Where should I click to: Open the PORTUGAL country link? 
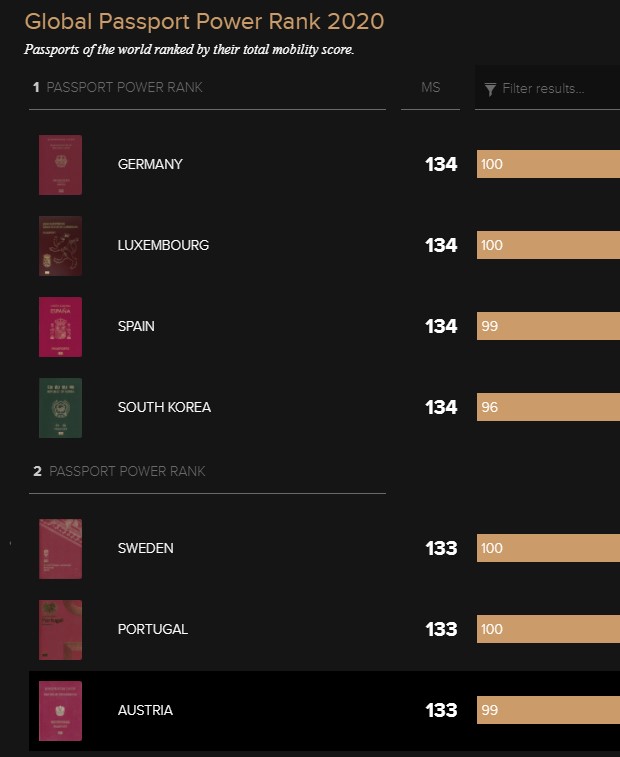tap(153, 629)
